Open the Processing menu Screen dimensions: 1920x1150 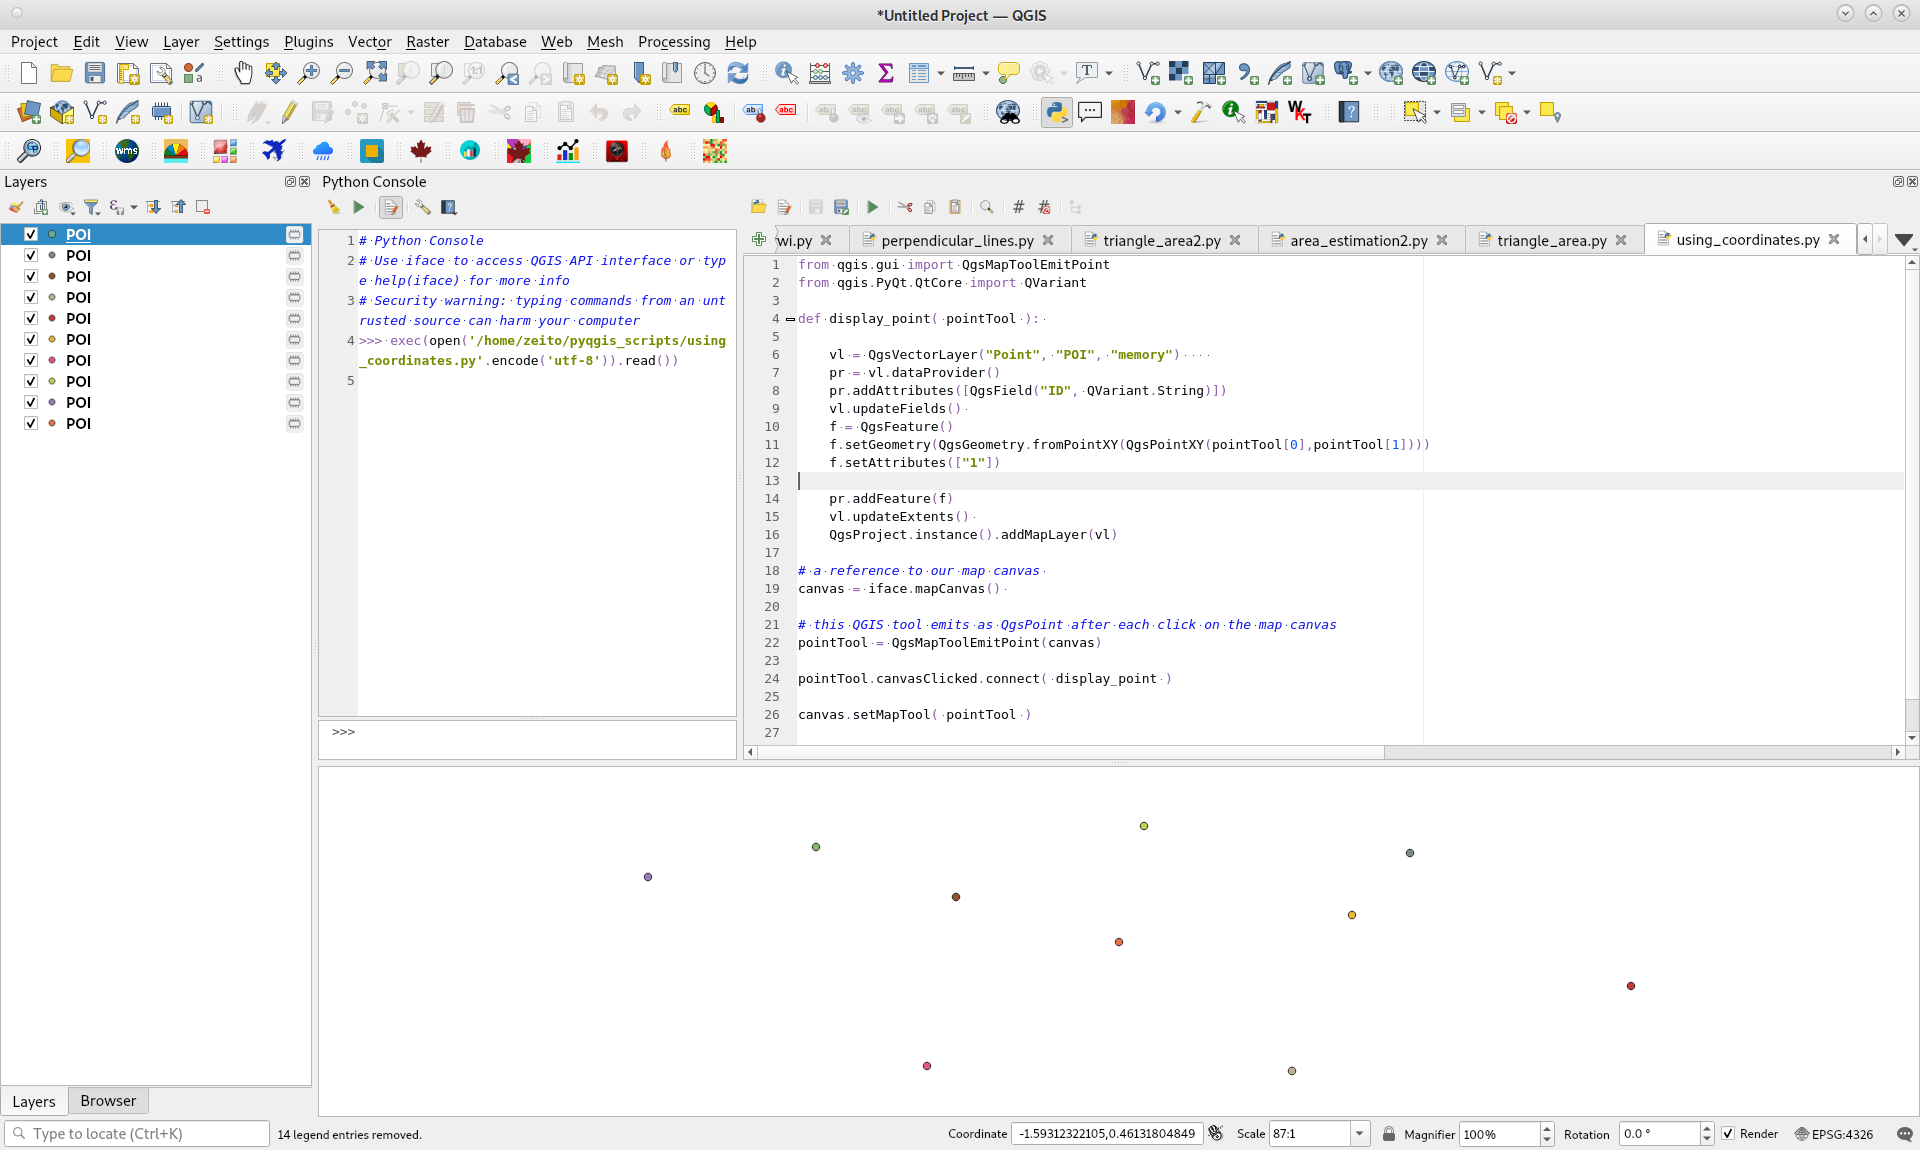(x=674, y=41)
